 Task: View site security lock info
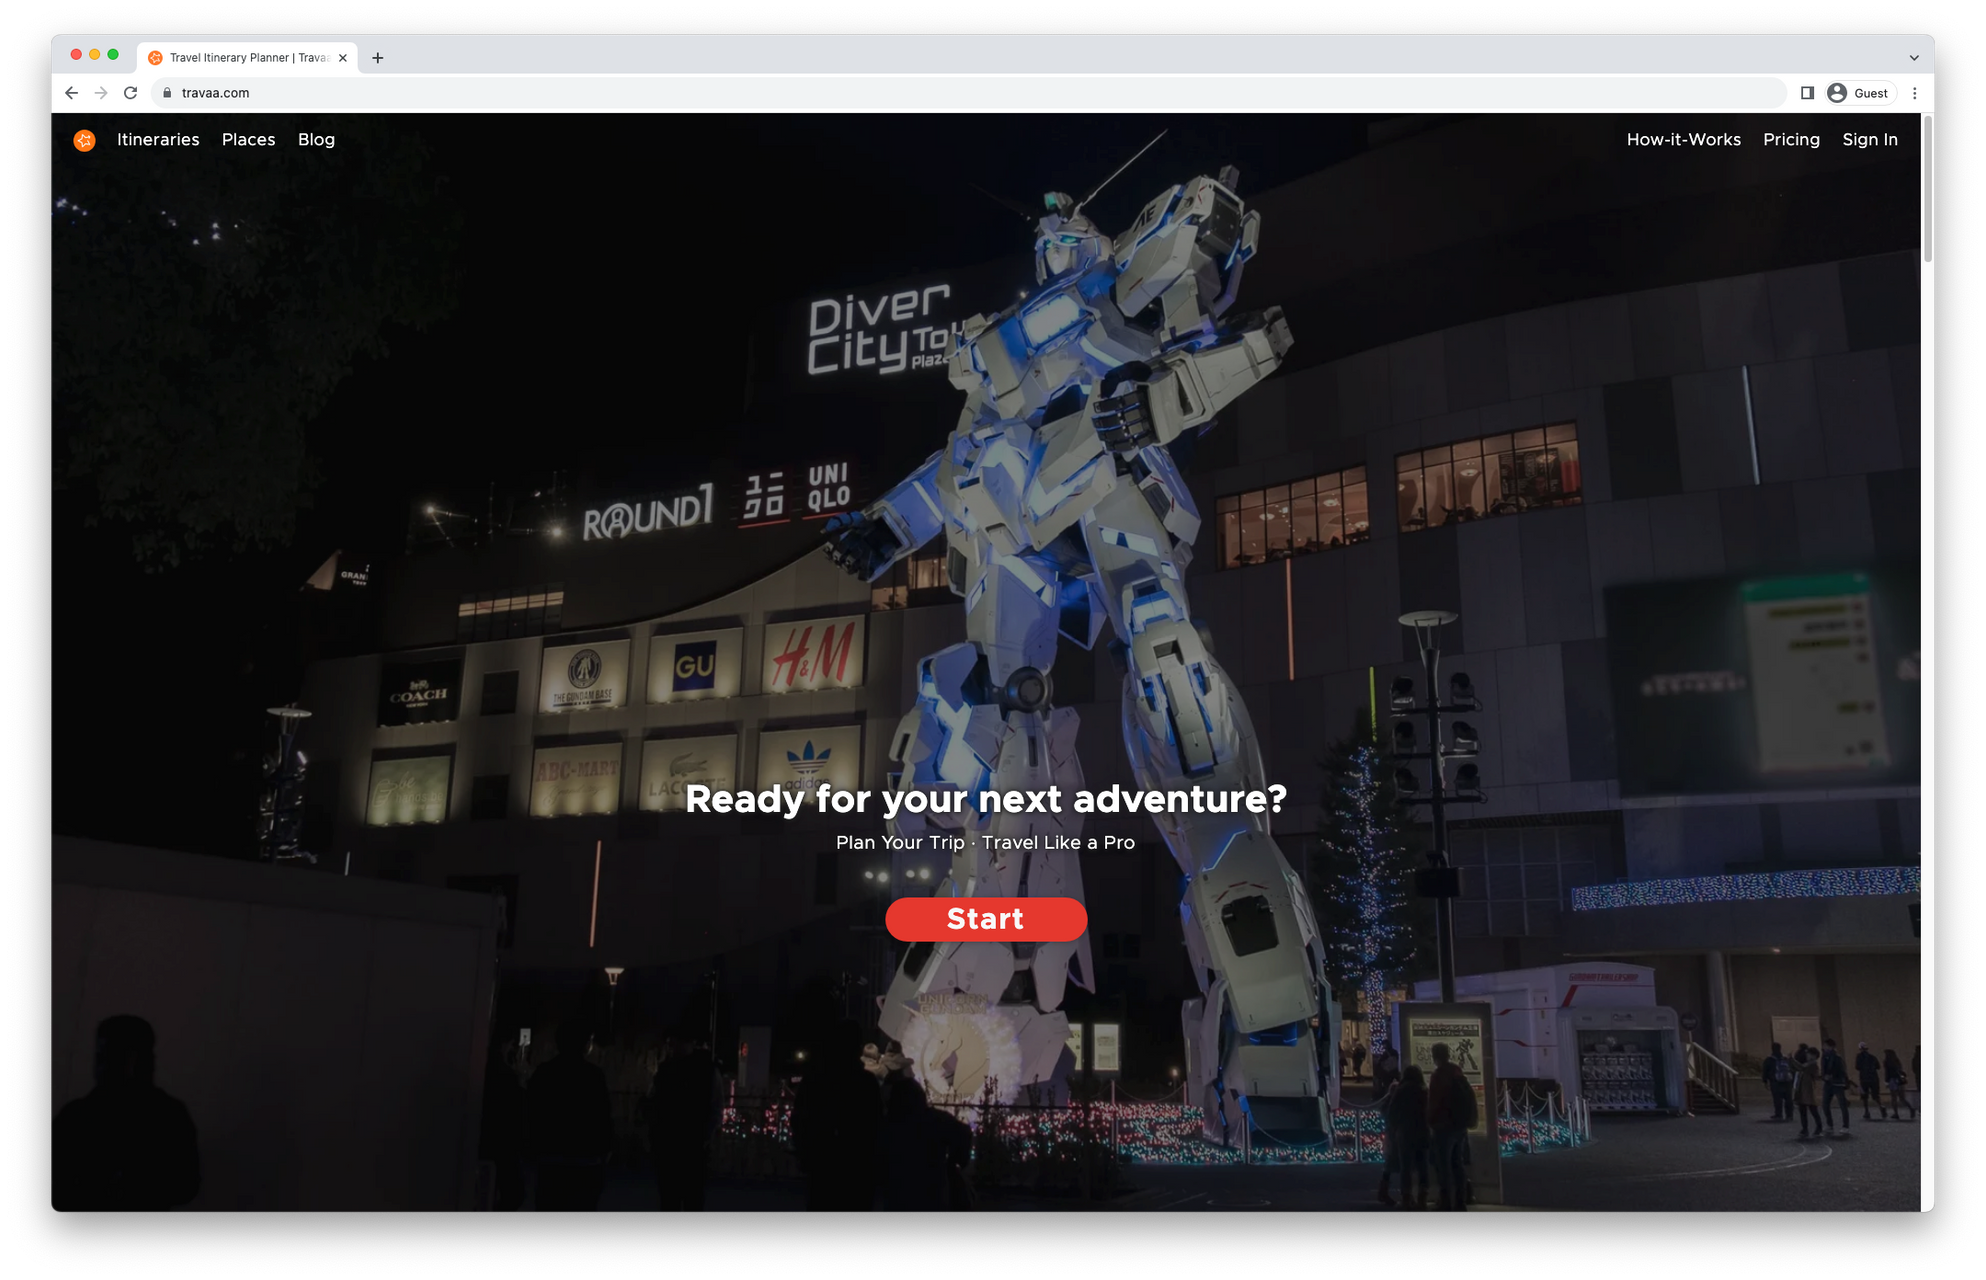[x=167, y=93]
